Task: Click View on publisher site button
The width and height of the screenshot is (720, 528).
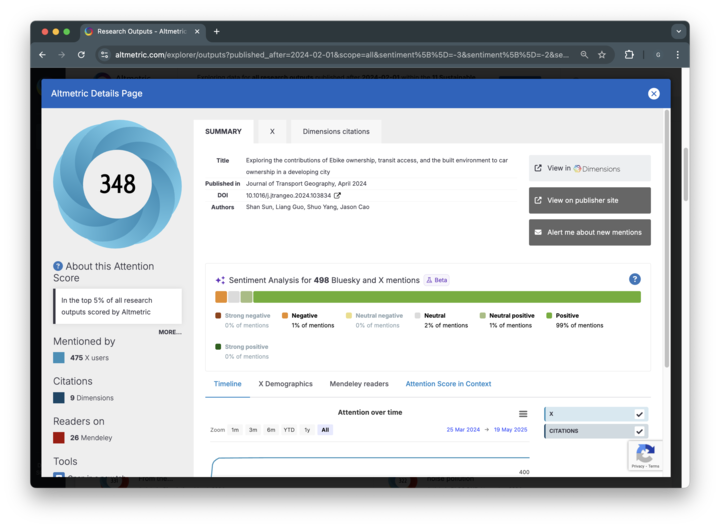Action: (589, 200)
